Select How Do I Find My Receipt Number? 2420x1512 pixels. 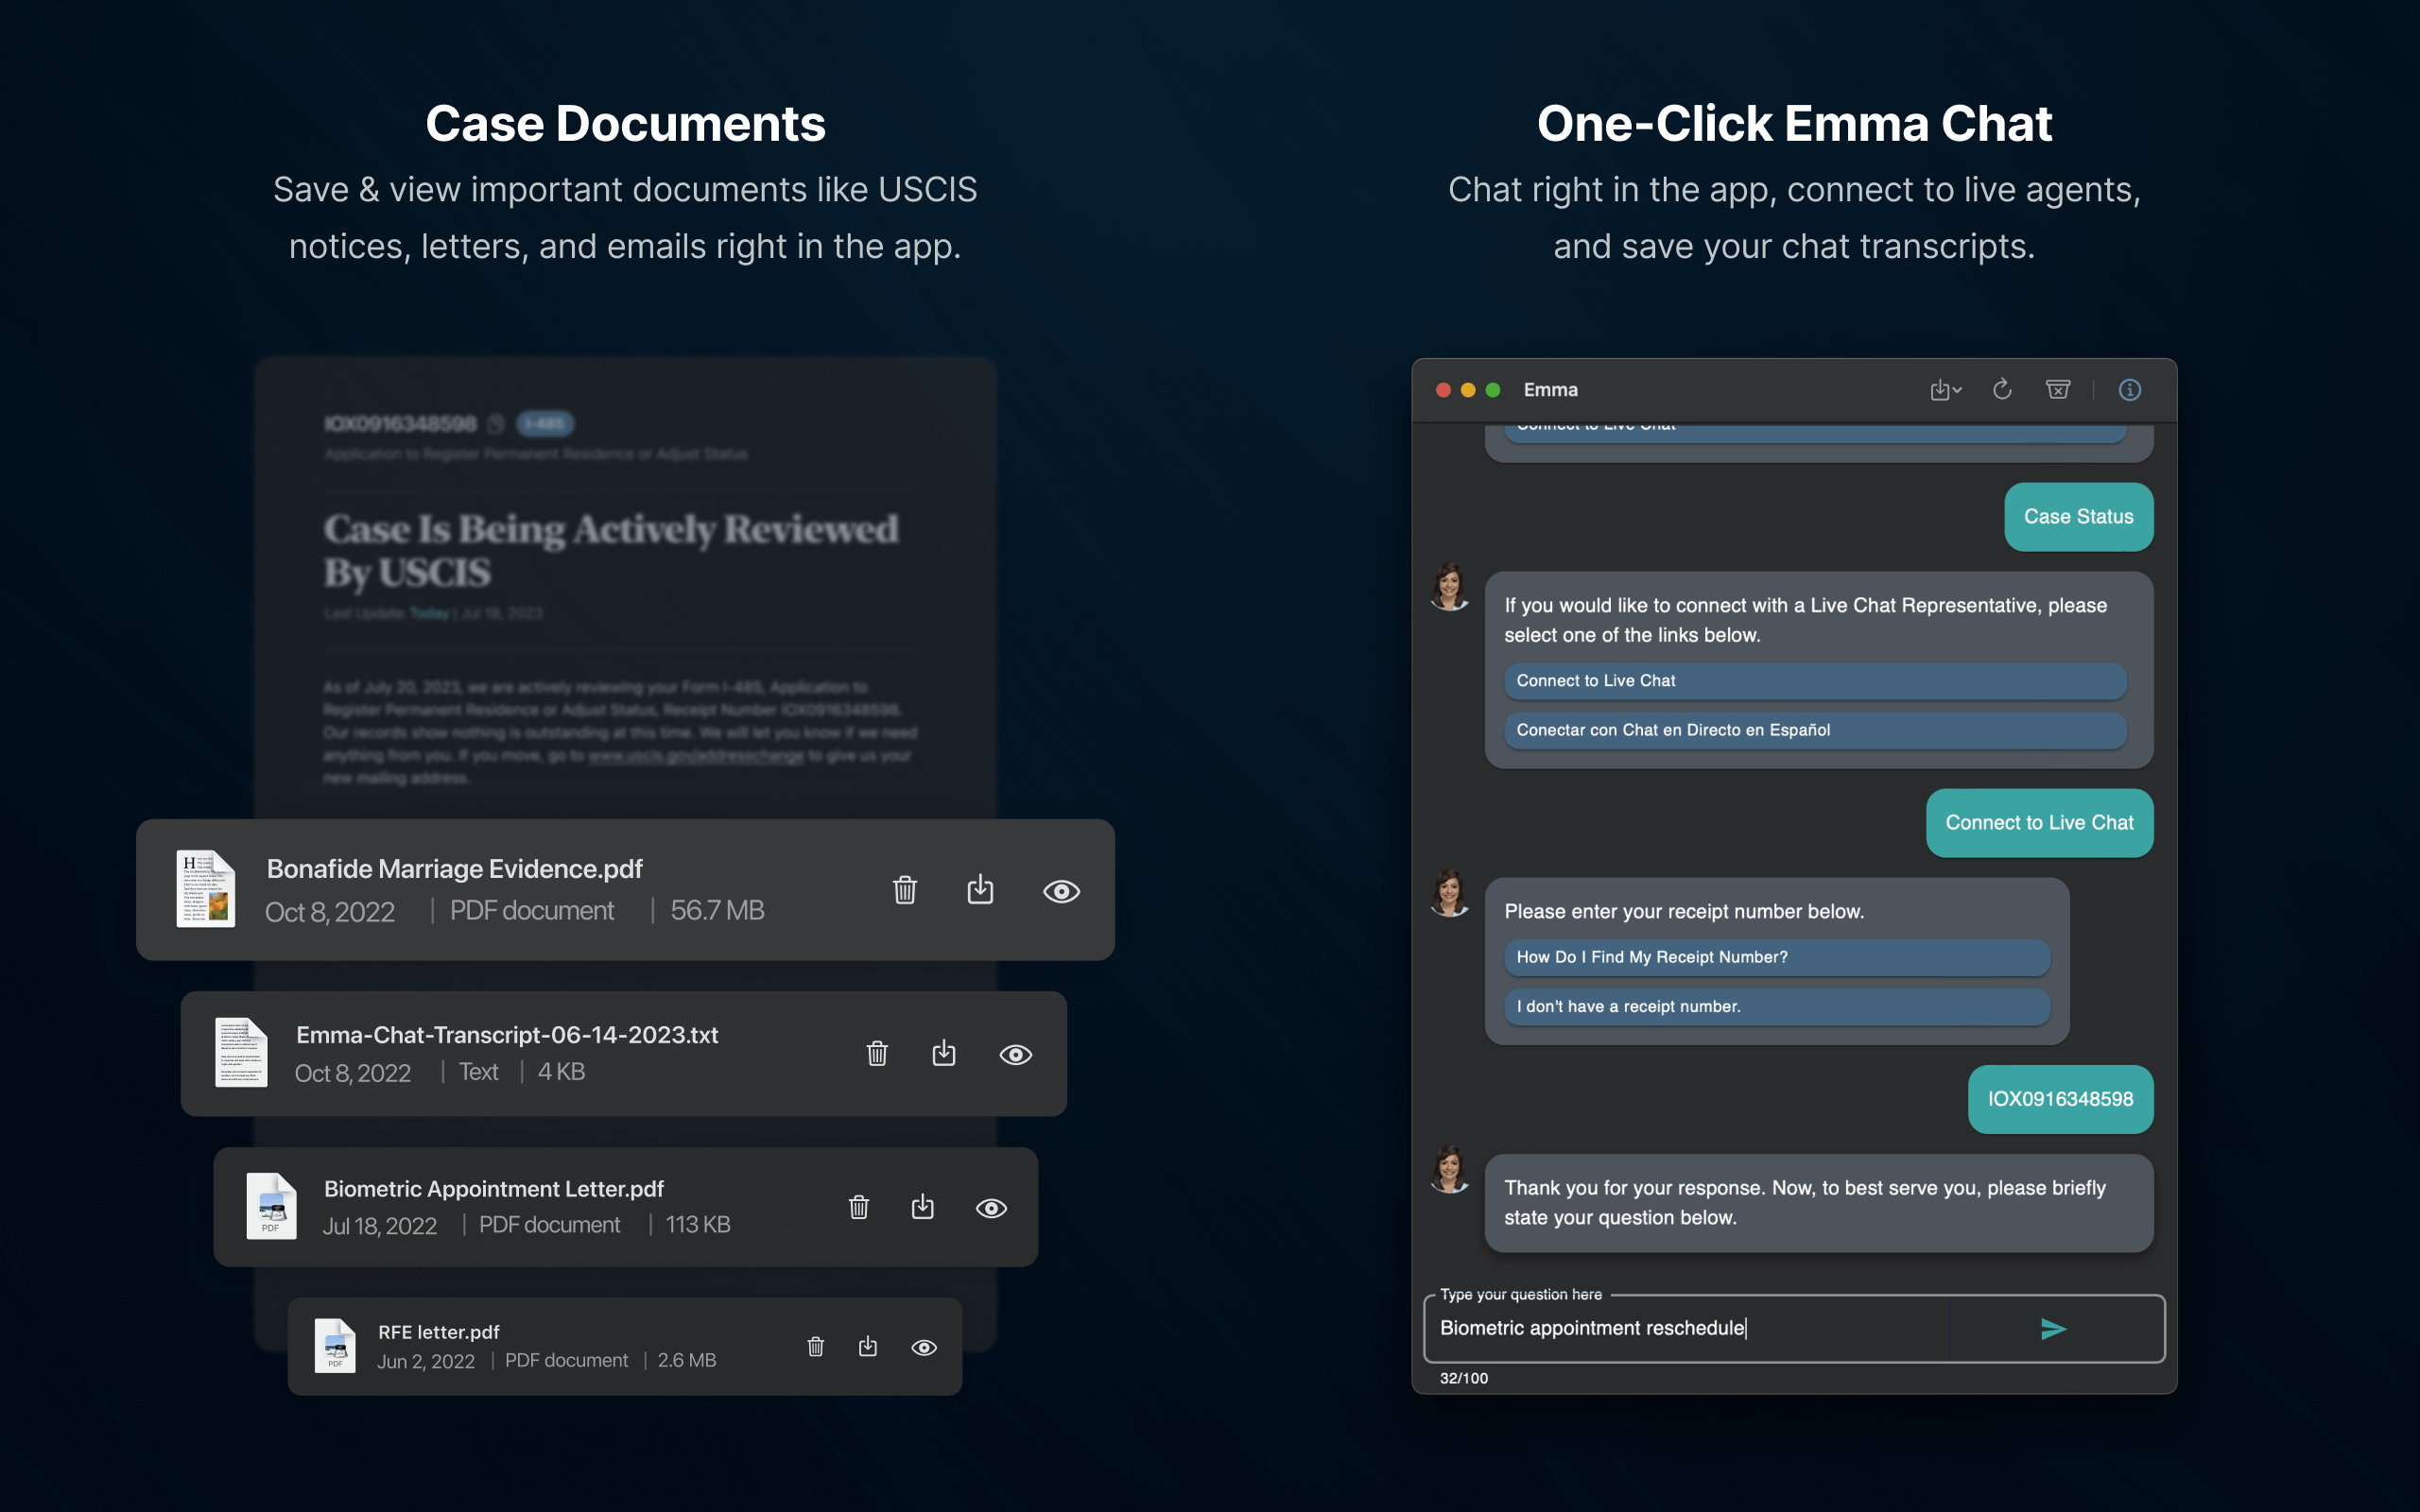coord(1777,957)
